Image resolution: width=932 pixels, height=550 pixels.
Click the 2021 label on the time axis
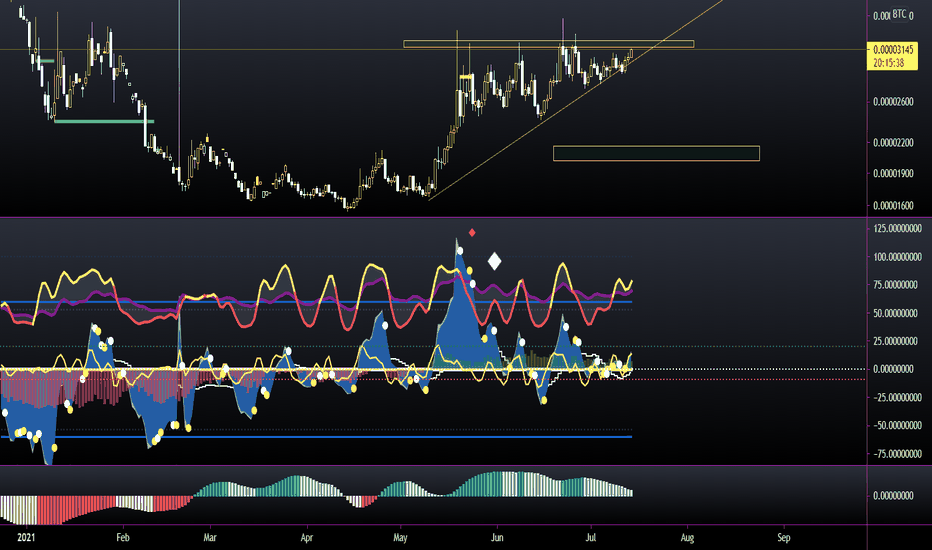point(26,538)
